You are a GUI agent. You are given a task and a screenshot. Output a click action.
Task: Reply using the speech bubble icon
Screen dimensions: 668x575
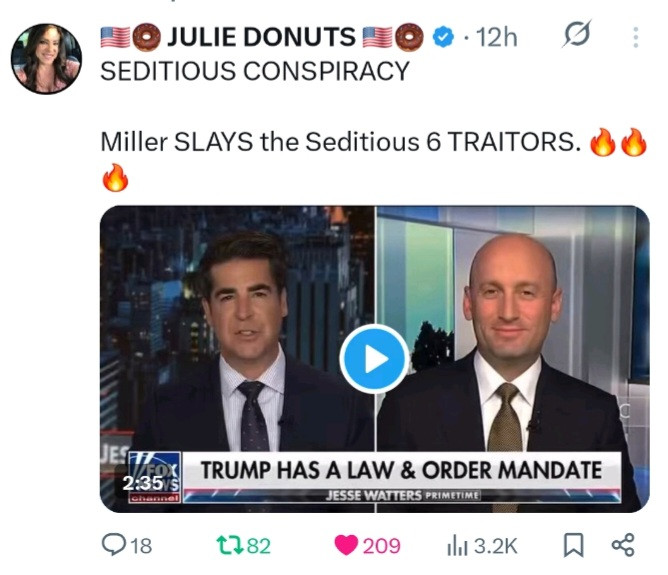113,545
